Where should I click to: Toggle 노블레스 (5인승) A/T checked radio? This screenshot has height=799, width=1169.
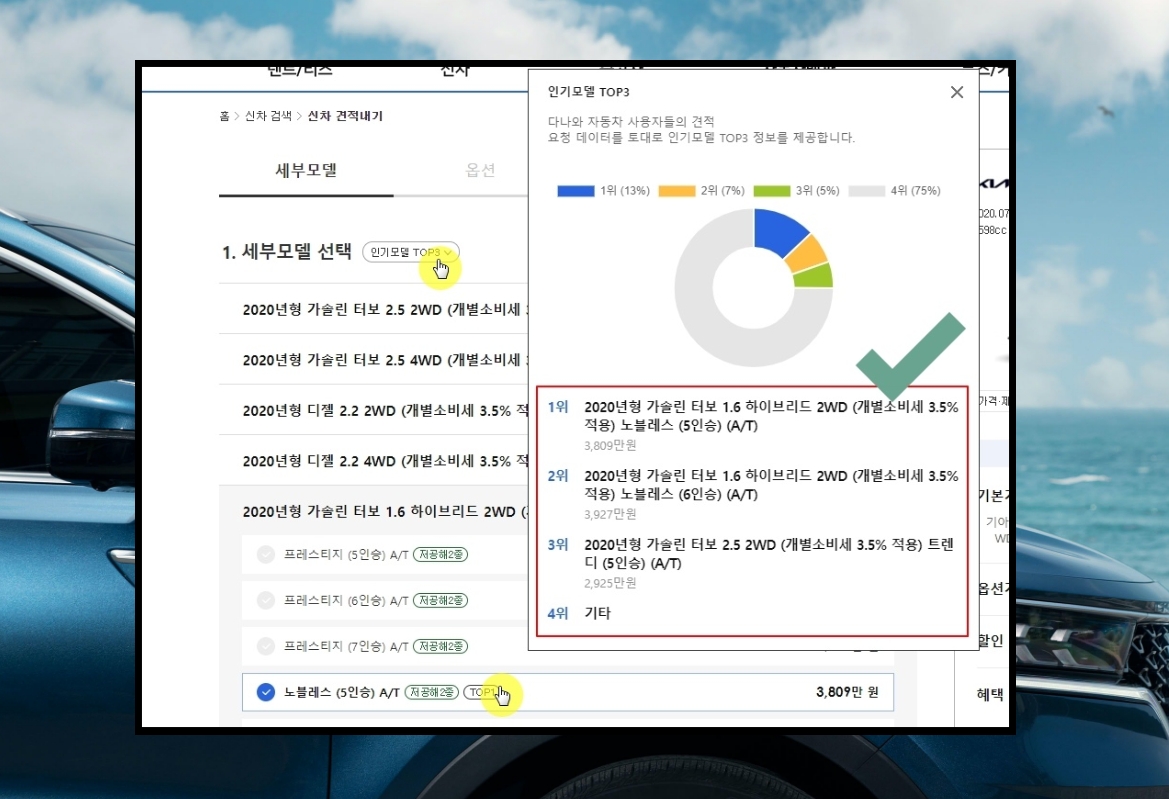click(x=265, y=692)
